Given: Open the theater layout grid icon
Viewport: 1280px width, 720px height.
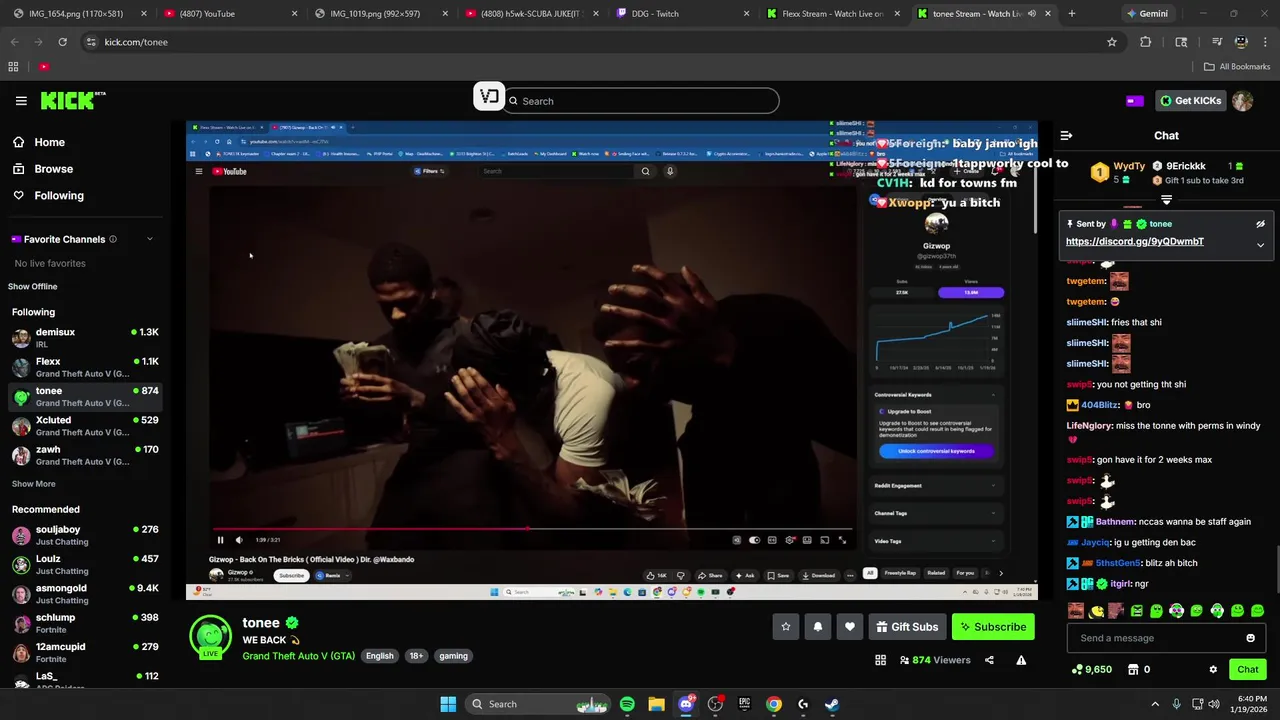Looking at the screenshot, I should [880, 660].
